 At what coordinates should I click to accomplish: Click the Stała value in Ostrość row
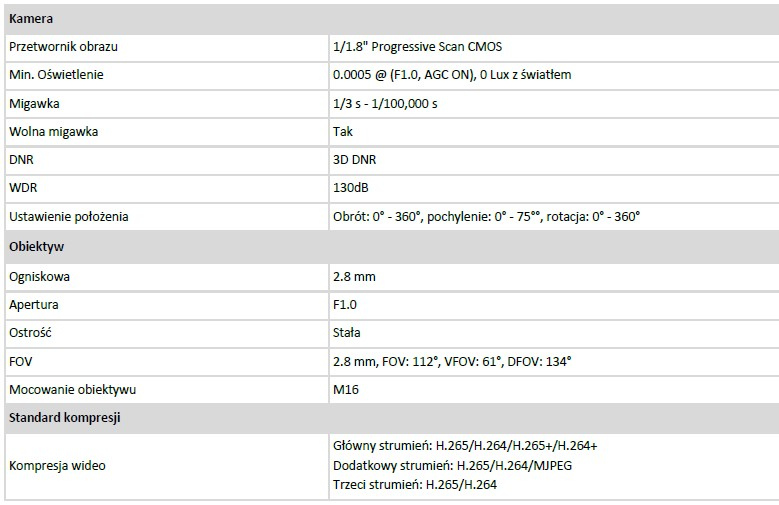(x=347, y=332)
